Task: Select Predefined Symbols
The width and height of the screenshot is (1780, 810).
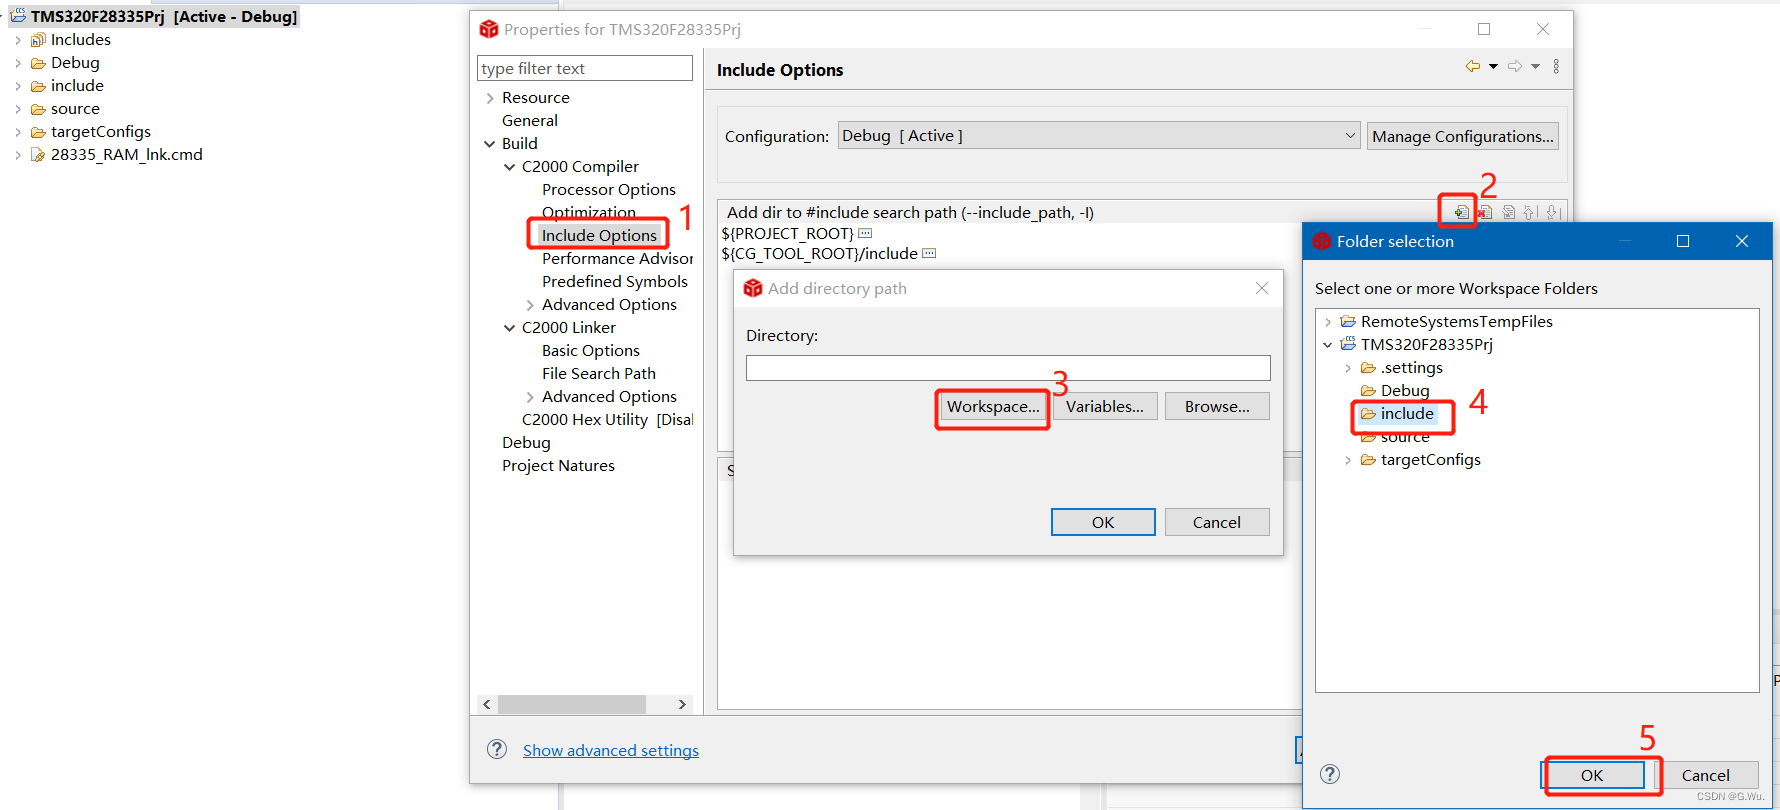Action: (614, 281)
